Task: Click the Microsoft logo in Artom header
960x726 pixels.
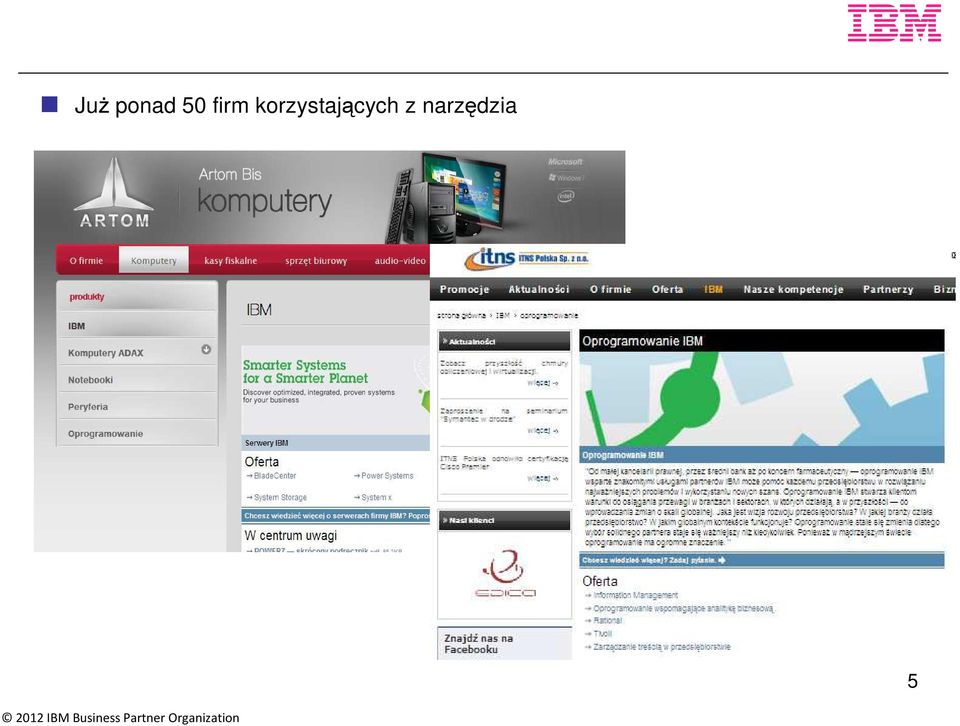Action: pyautogui.click(x=565, y=162)
